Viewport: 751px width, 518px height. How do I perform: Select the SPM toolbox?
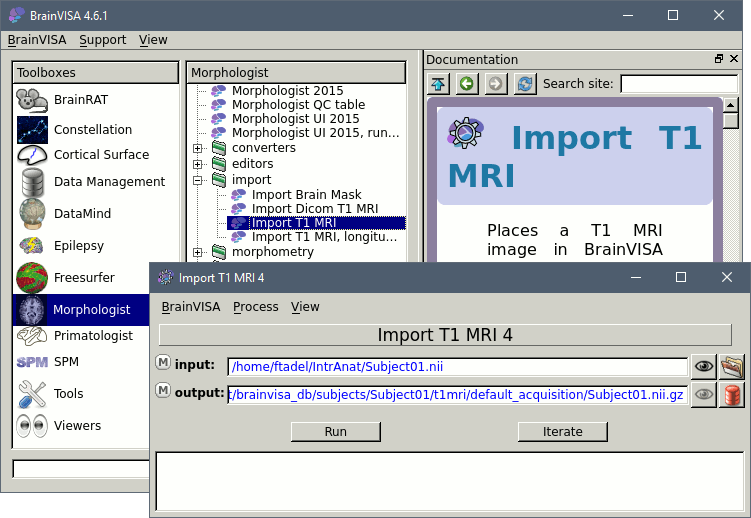(x=66, y=361)
